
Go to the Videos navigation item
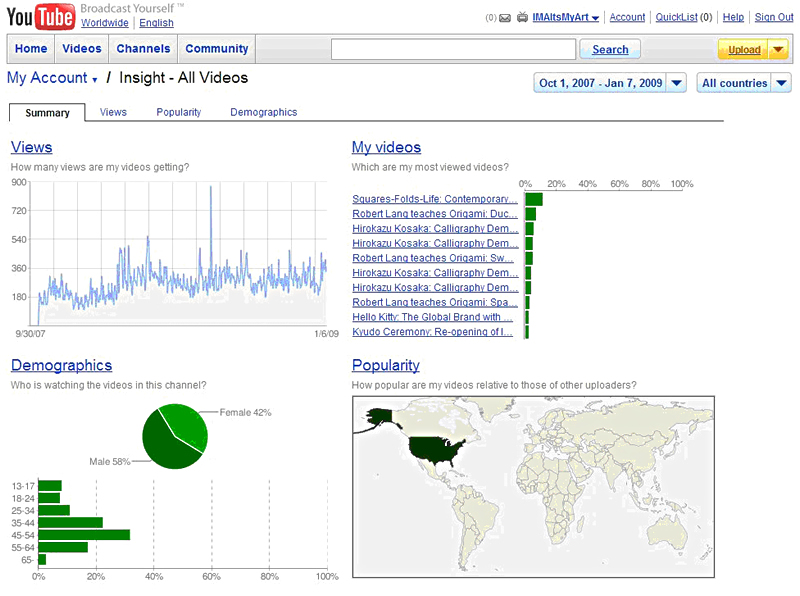pyautogui.click(x=82, y=49)
